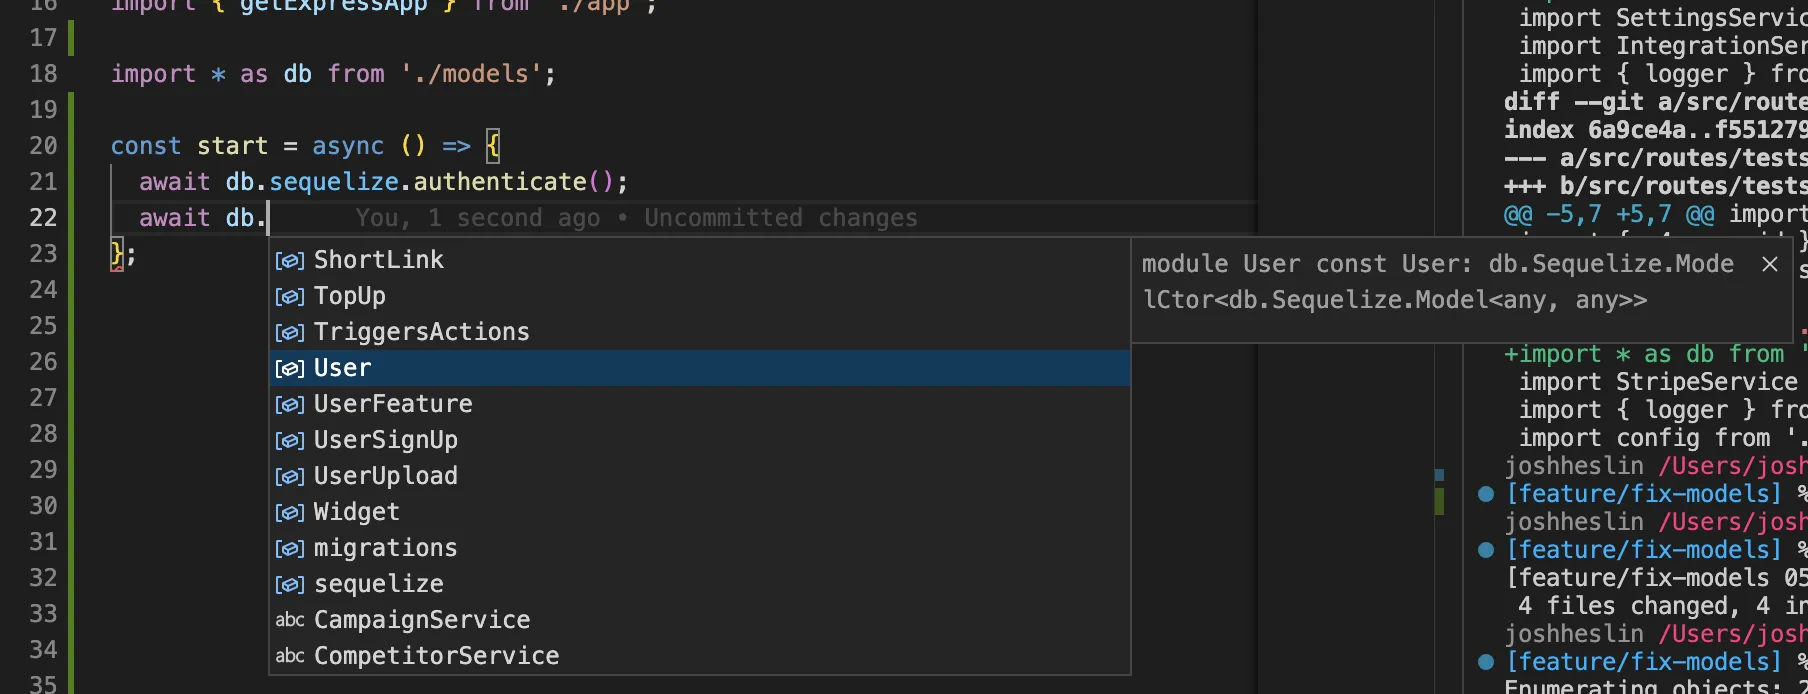Click the abc icon beside CampaignService
The width and height of the screenshot is (1808, 694).
coord(290,620)
